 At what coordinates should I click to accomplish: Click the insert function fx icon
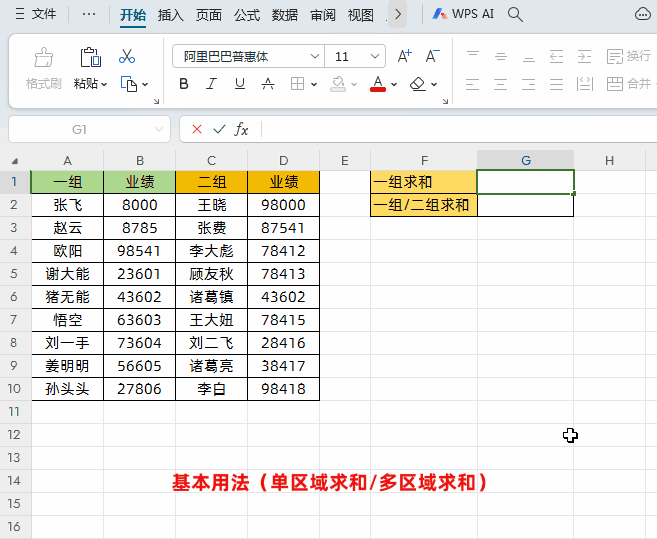[241, 129]
